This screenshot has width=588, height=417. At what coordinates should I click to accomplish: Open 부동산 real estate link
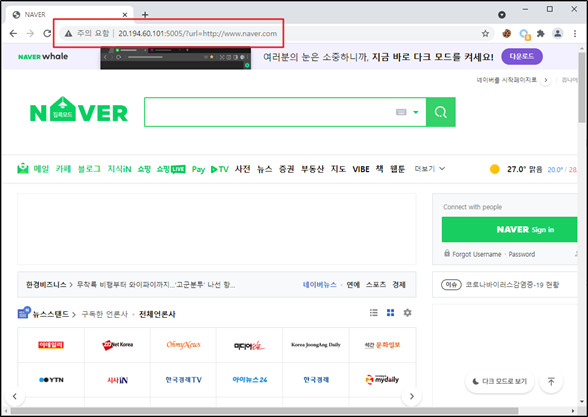(312, 169)
